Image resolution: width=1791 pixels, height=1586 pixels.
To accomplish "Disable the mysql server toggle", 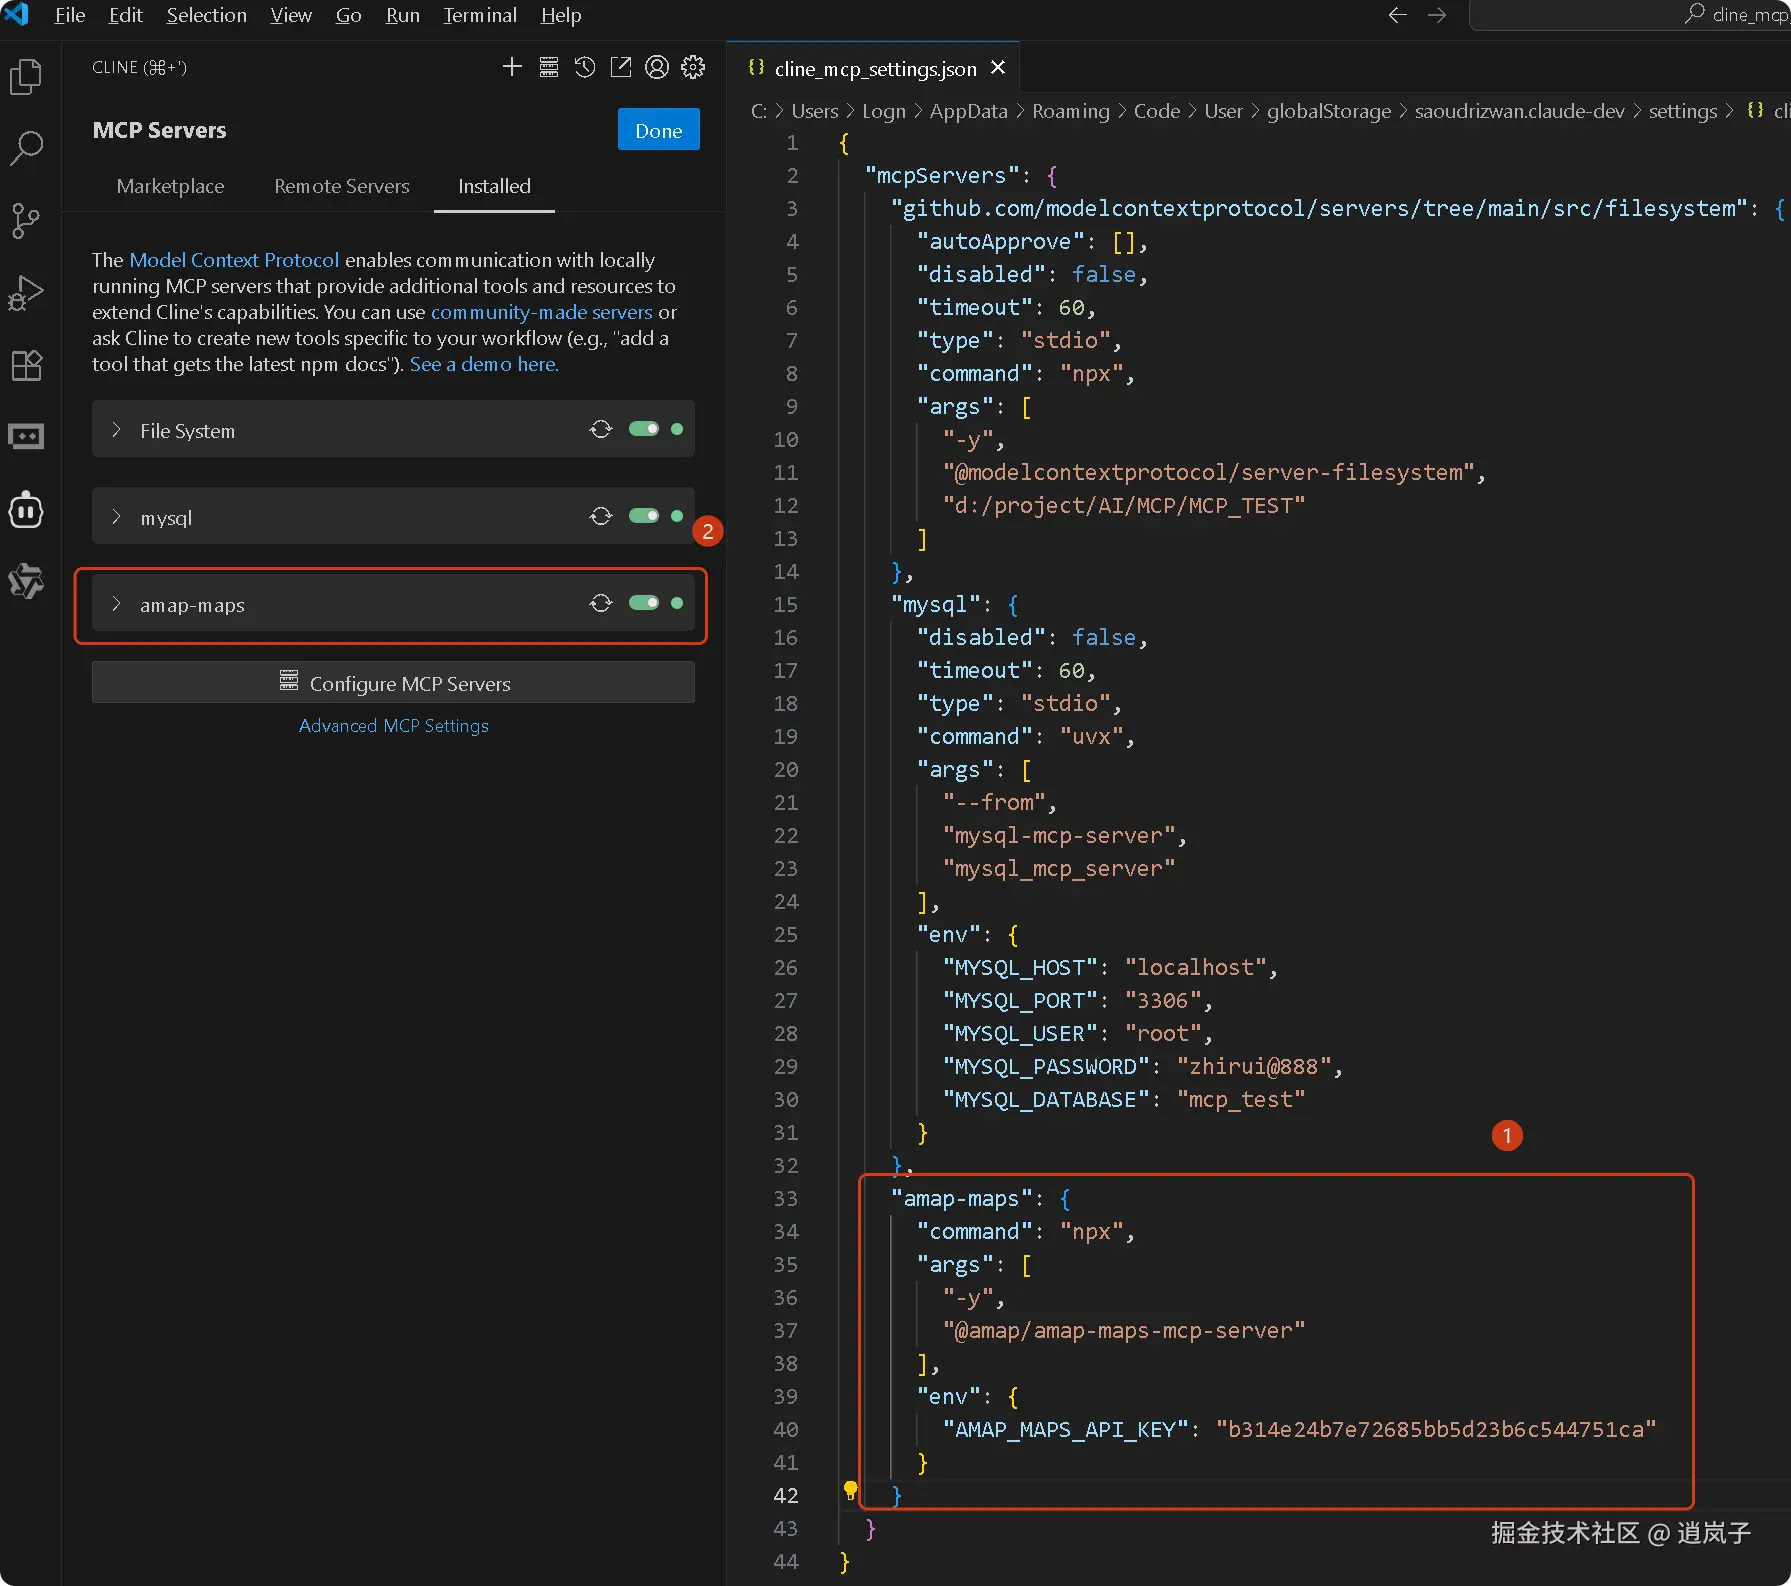I will 643,516.
